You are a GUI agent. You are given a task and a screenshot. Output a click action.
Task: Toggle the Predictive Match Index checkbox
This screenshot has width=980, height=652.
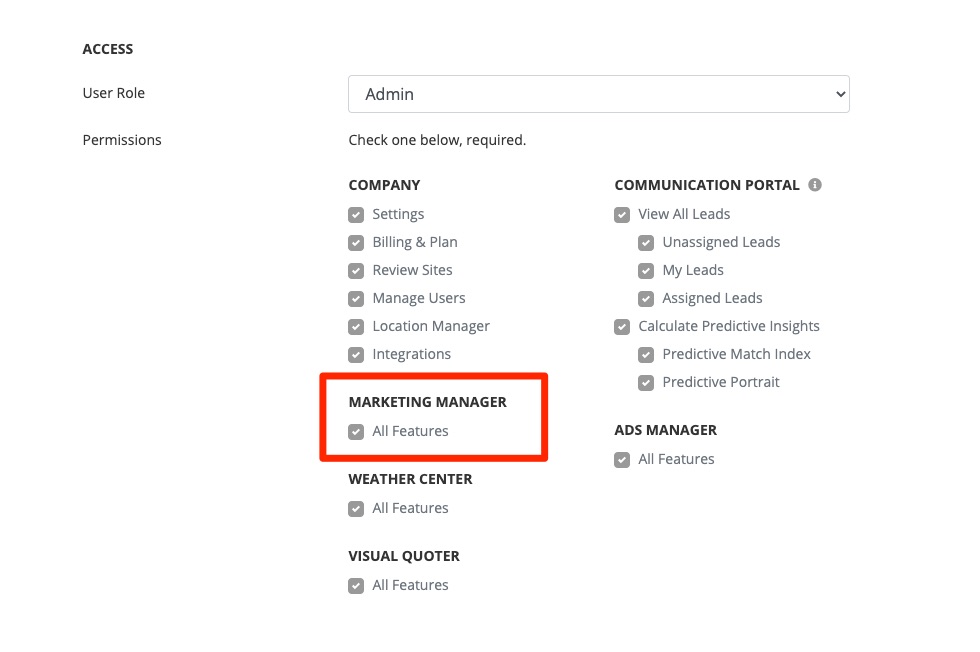click(646, 354)
